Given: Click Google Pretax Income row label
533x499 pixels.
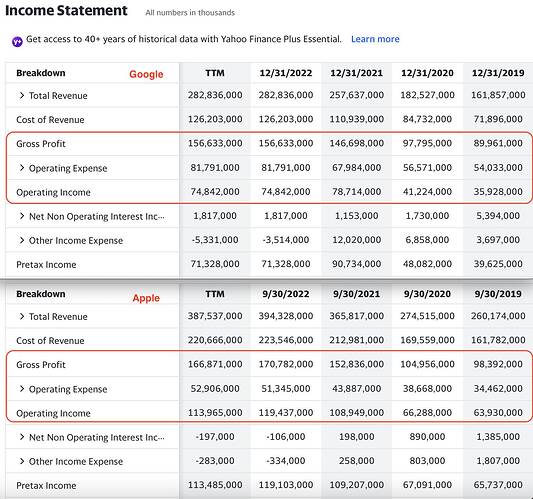Looking at the screenshot, I should (46, 264).
